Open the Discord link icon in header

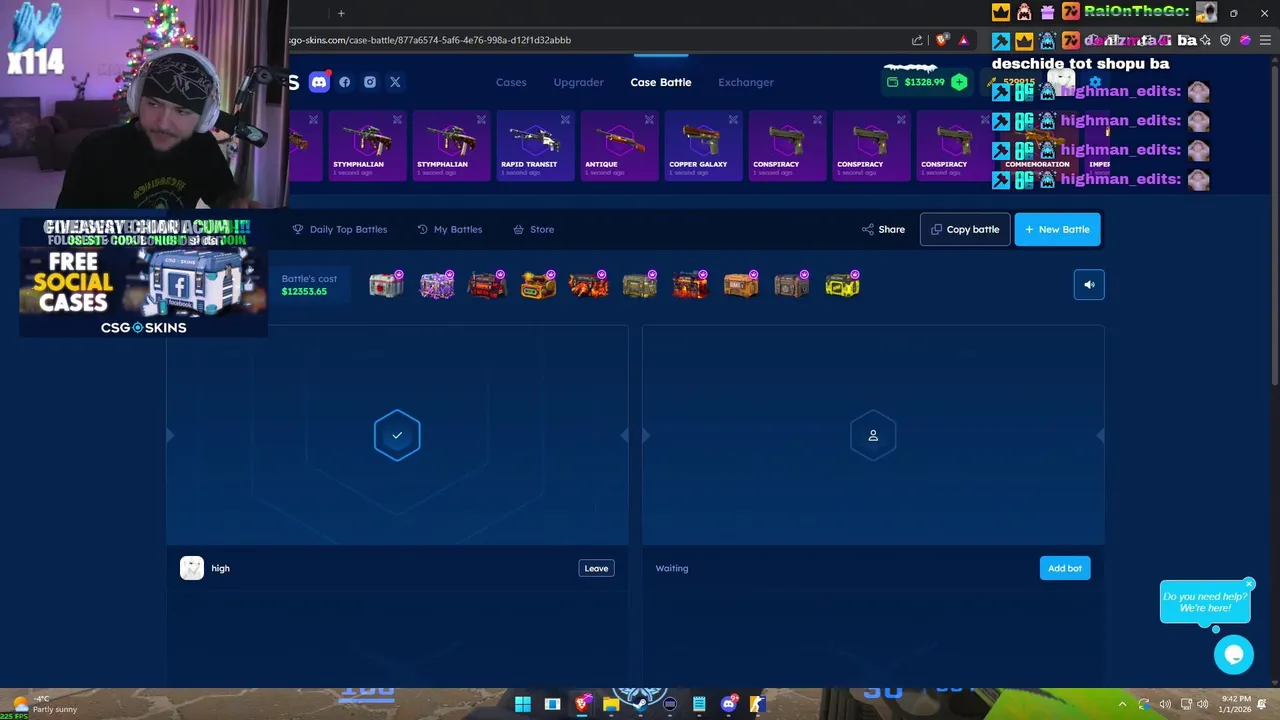[x=319, y=82]
